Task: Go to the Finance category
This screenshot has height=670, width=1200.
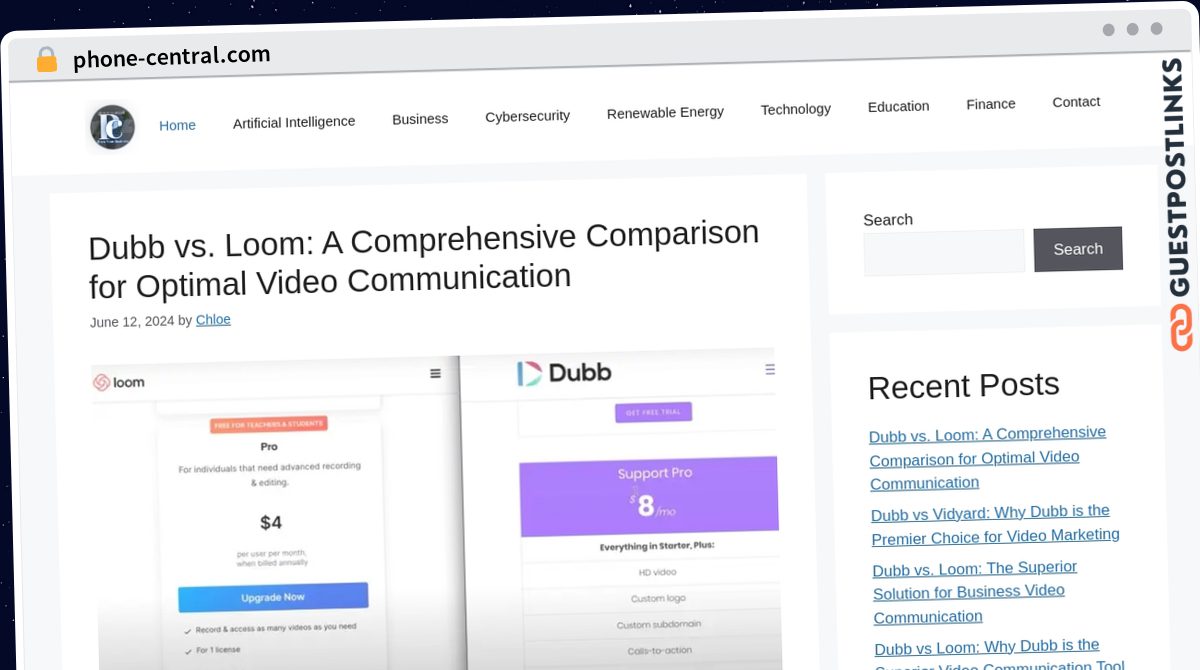Action: click(x=991, y=104)
